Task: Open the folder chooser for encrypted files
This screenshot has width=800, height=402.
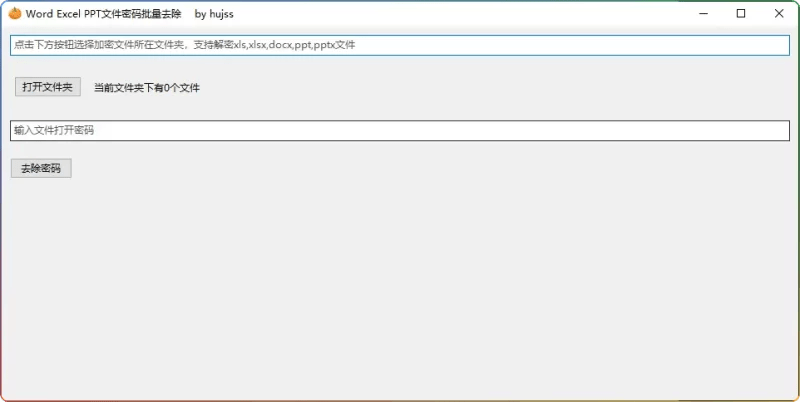Action: click(47, 87)
